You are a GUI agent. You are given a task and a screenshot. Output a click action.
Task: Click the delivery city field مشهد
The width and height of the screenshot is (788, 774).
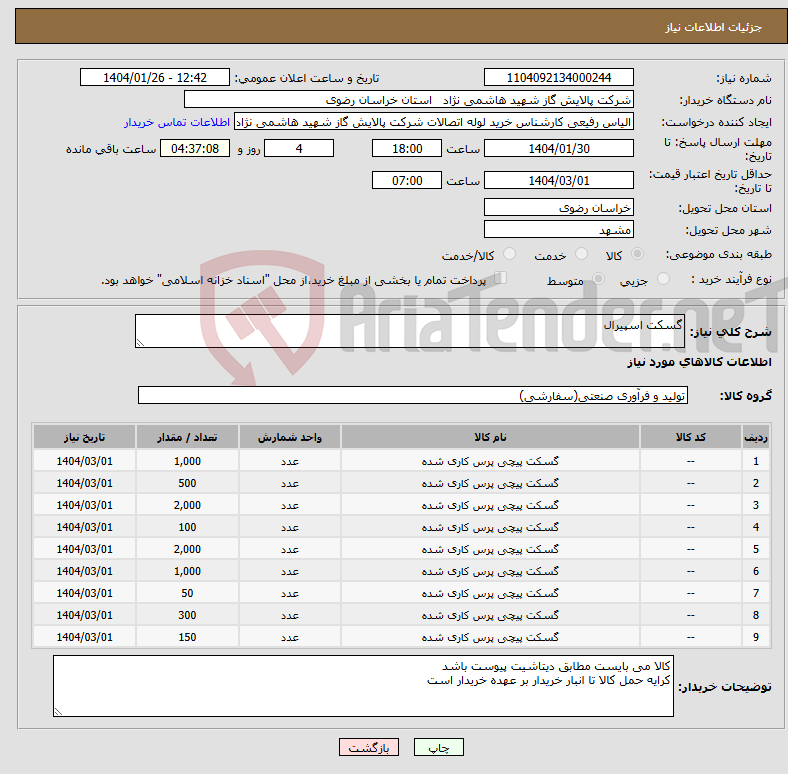click(x=558, y=229)
